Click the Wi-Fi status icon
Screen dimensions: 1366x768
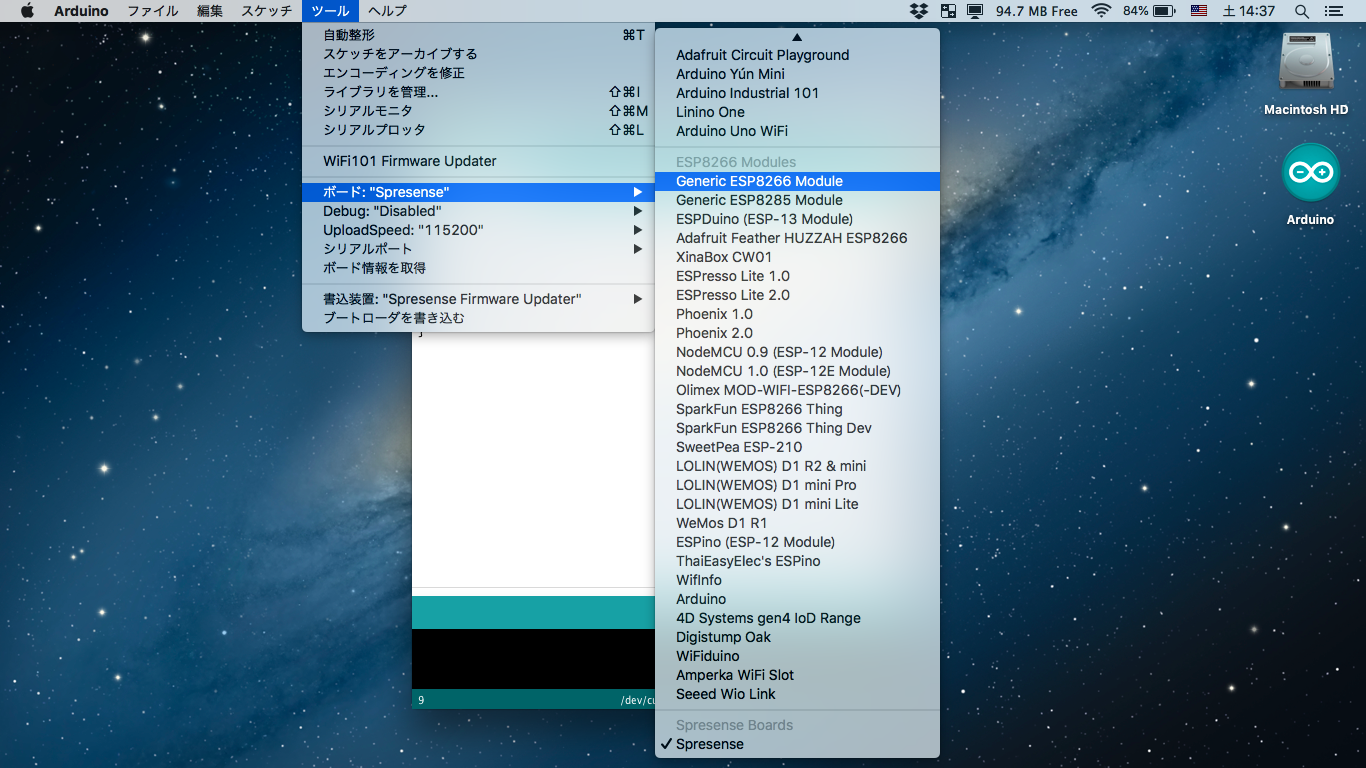tap(1102, 11)
